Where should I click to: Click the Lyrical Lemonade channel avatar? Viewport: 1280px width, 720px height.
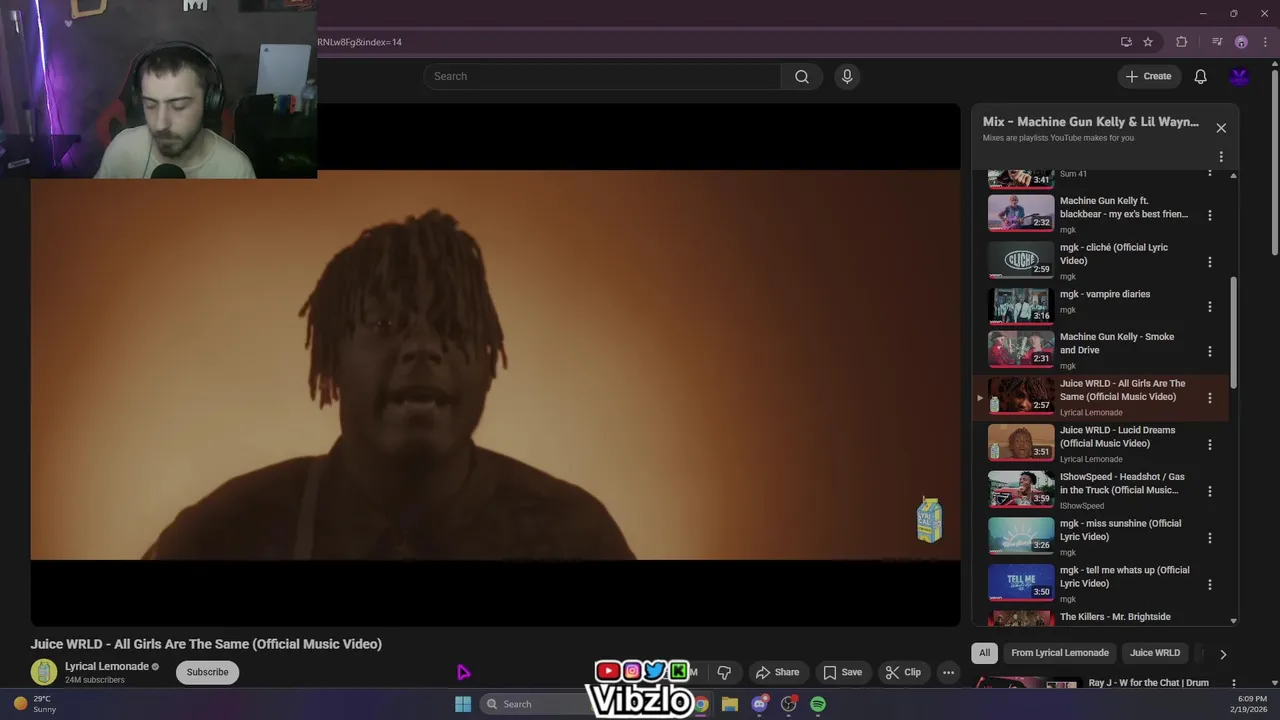[x=43, y=672]
